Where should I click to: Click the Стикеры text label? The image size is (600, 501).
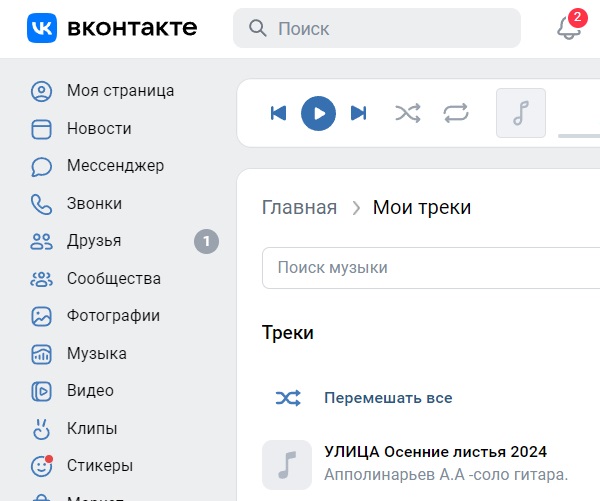pyautogui.click(x=100, y=466)
